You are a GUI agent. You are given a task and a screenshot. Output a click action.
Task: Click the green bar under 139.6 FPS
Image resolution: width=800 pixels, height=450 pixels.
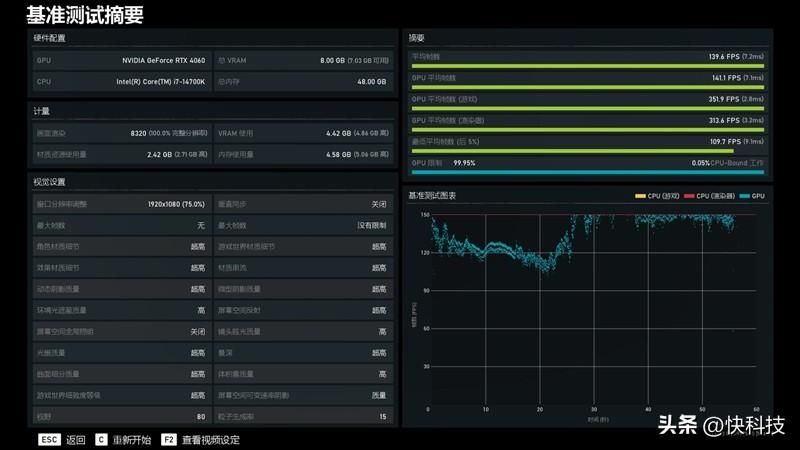pyautogui.click(x=588, y=66)
